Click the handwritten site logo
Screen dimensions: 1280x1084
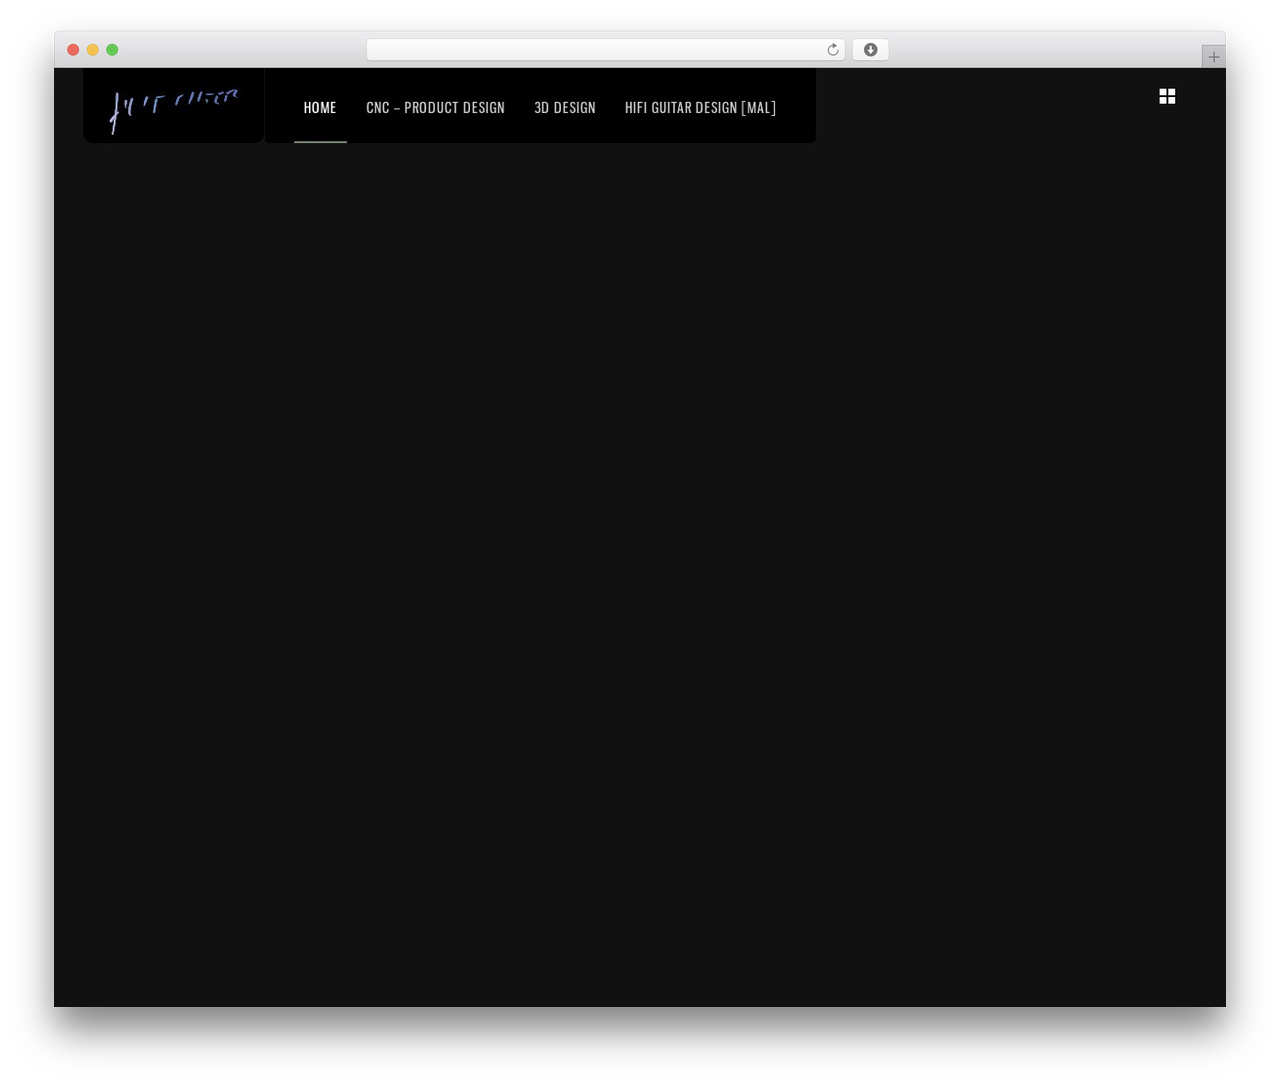point(174,110)
